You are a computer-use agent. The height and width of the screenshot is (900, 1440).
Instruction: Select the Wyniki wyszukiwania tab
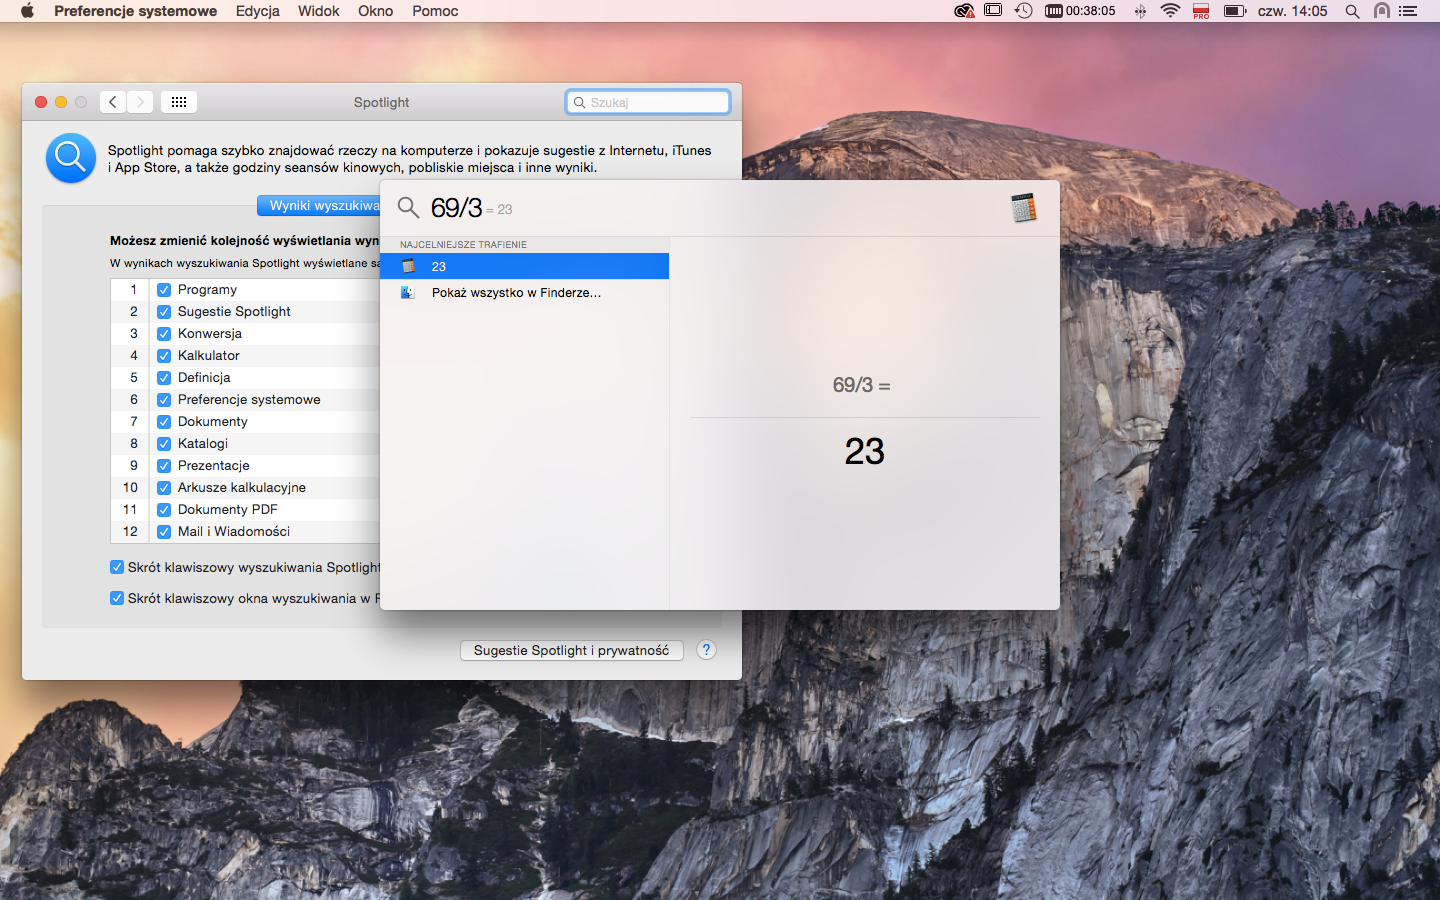[x=319, y=205]
